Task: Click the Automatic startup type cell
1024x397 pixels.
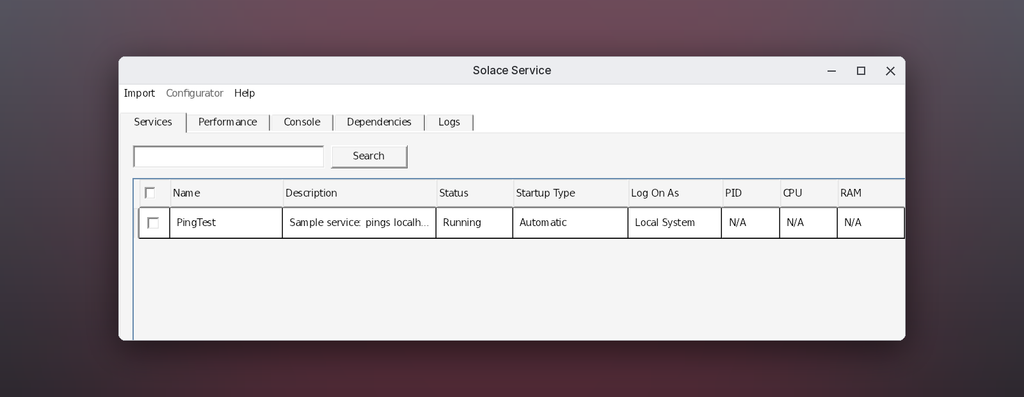Action: [x=570, y=223]
